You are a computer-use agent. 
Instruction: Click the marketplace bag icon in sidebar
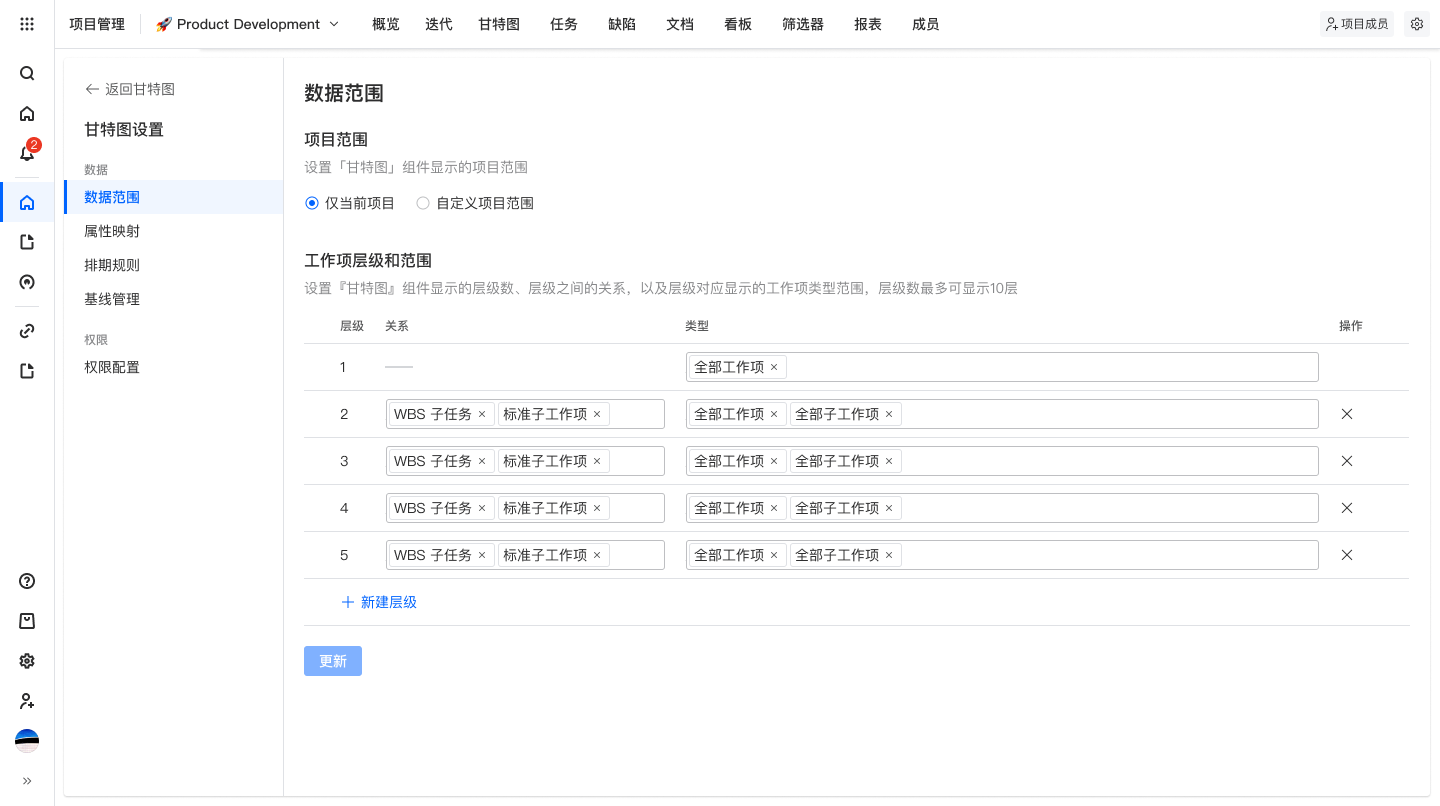coord(27,621)
